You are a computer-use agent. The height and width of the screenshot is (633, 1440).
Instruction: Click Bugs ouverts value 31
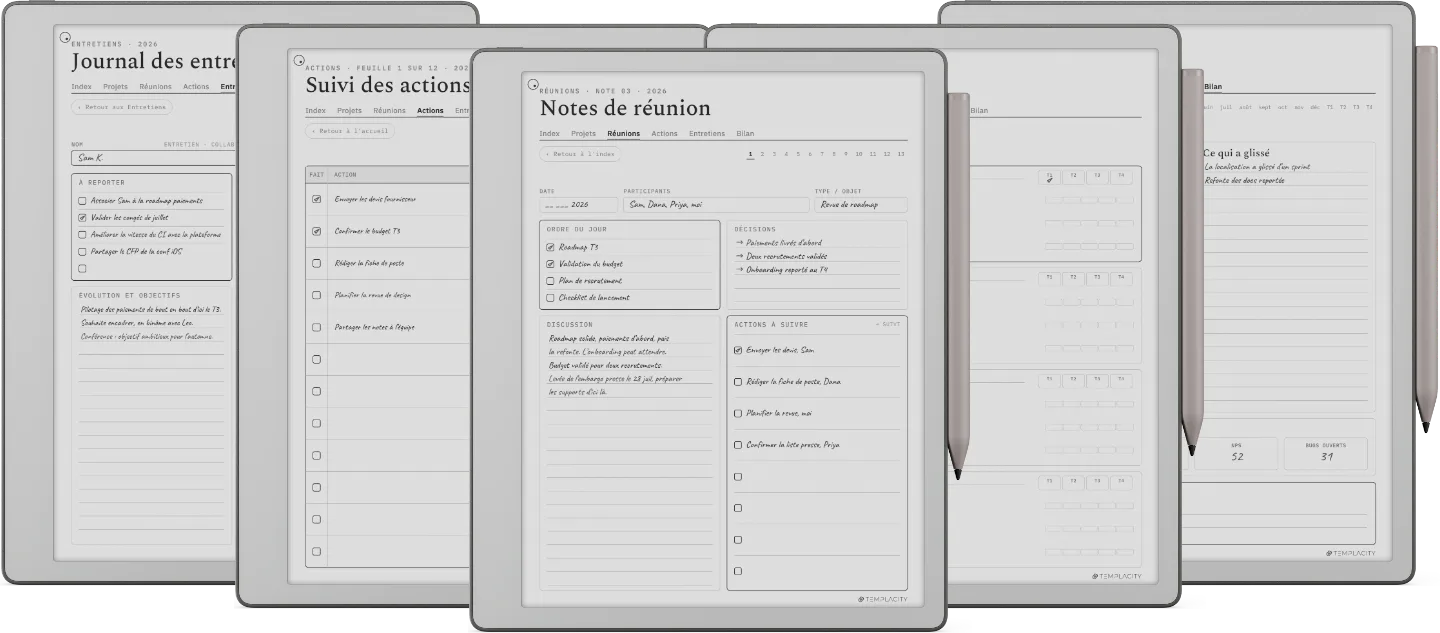(1326, 457)
